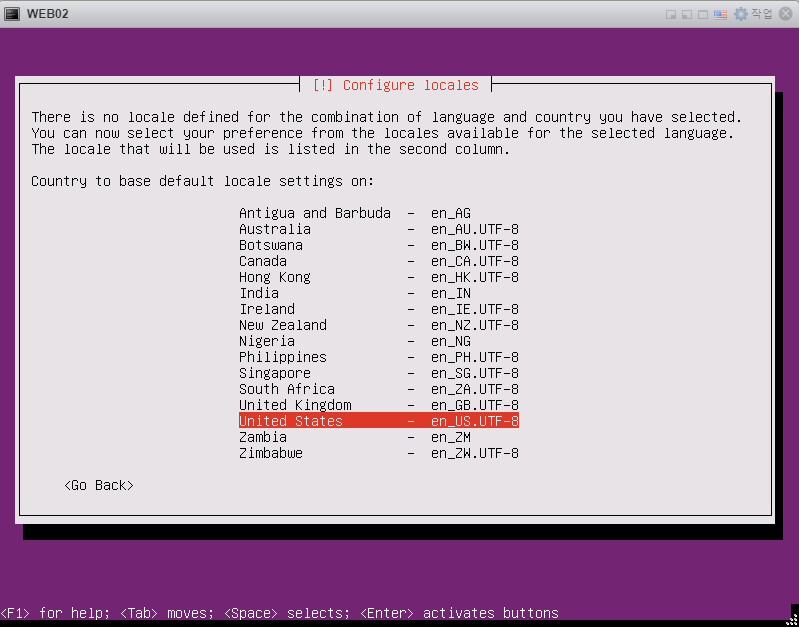Click the first small-window size icon
Screen dimensions: 799x627
click(671, 14)
